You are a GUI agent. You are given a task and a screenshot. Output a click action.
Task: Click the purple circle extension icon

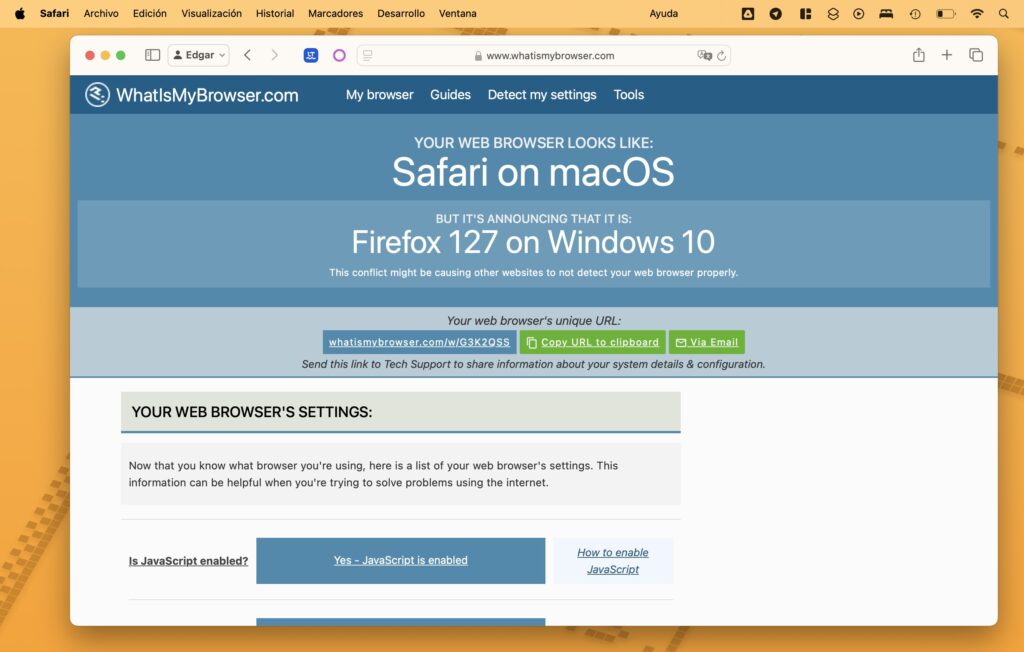click(x=339, y=56)
